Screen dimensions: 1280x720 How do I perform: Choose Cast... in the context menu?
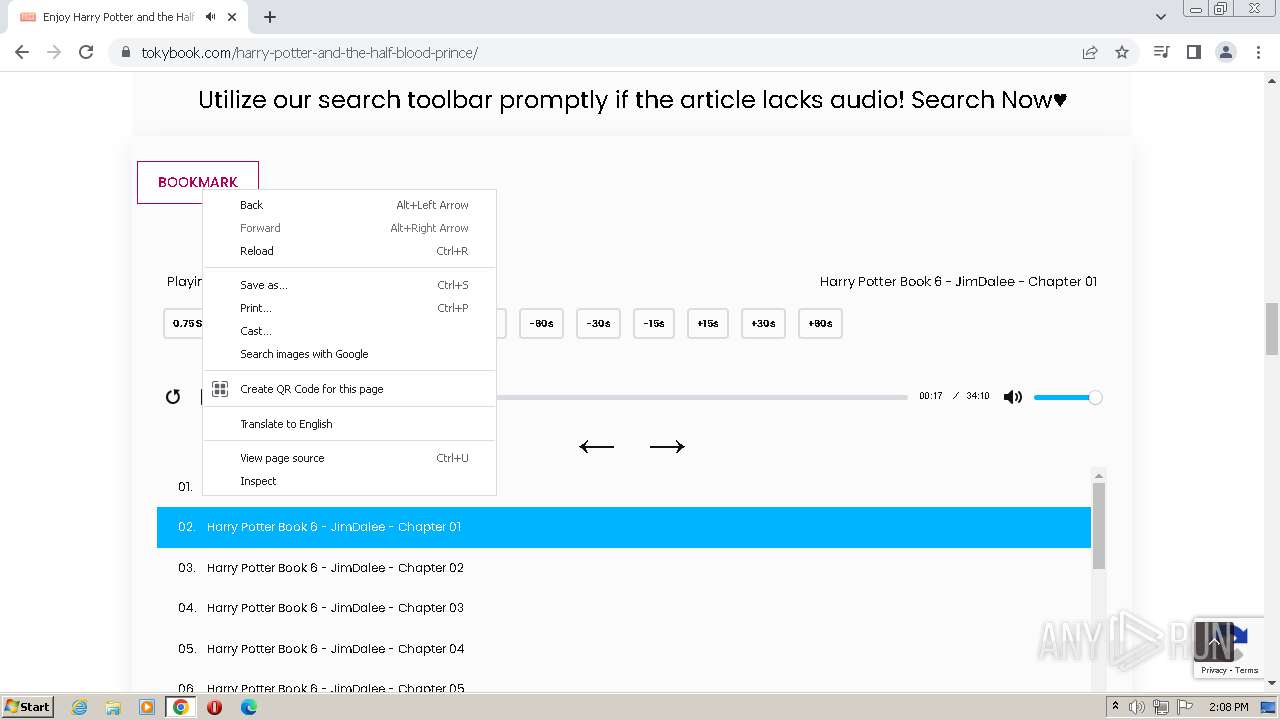click(x=349, y=331)
